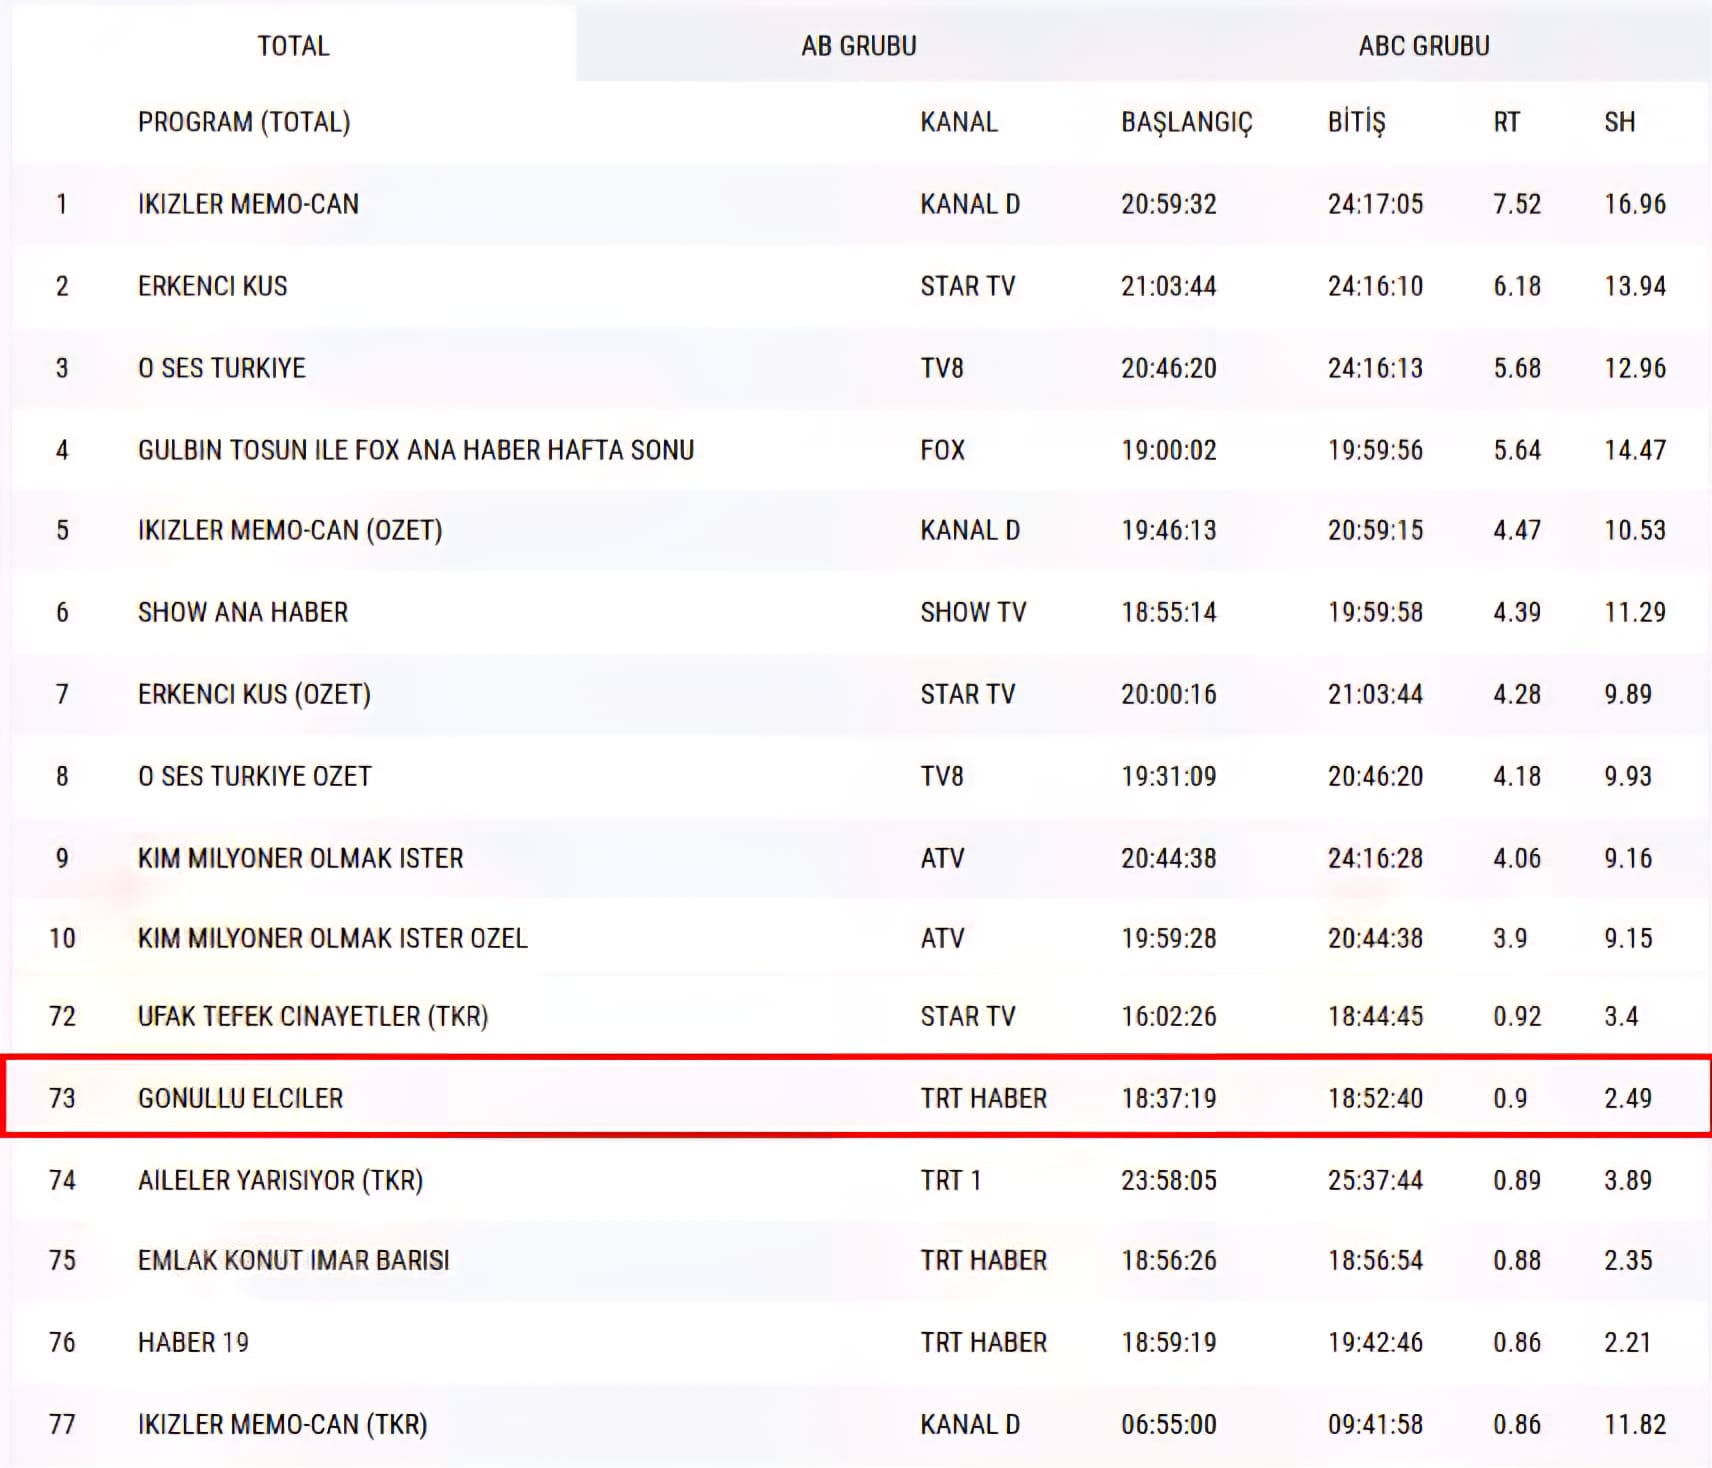This screenshot has width=1712, height=1468.
Task: Open the AB GRUBU tab
Action: click(858, 46)
